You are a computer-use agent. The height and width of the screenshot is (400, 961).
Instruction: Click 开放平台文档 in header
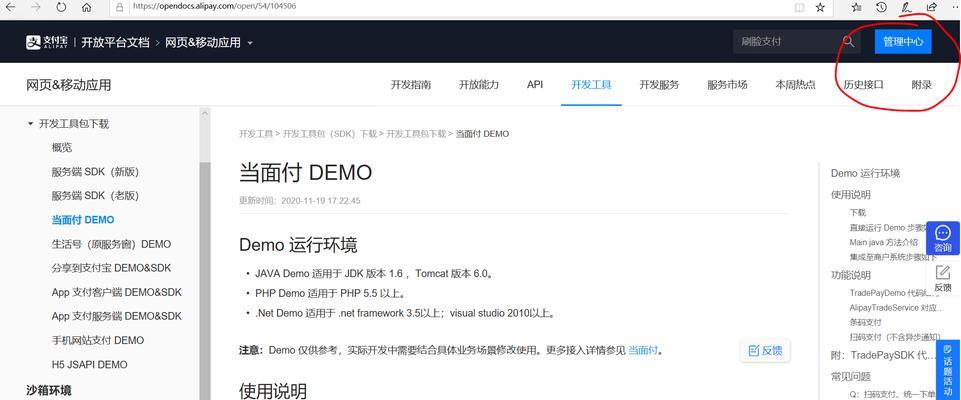point(115,43)
